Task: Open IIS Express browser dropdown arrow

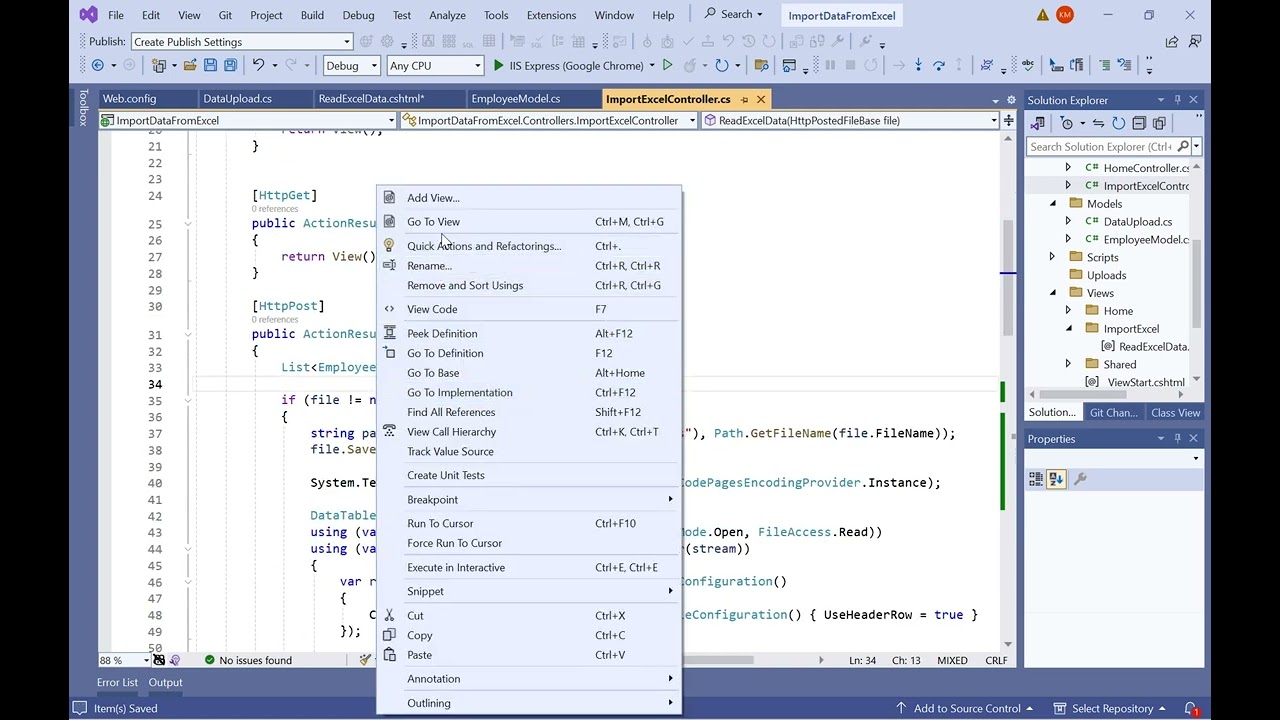Action: pos(651,65)
